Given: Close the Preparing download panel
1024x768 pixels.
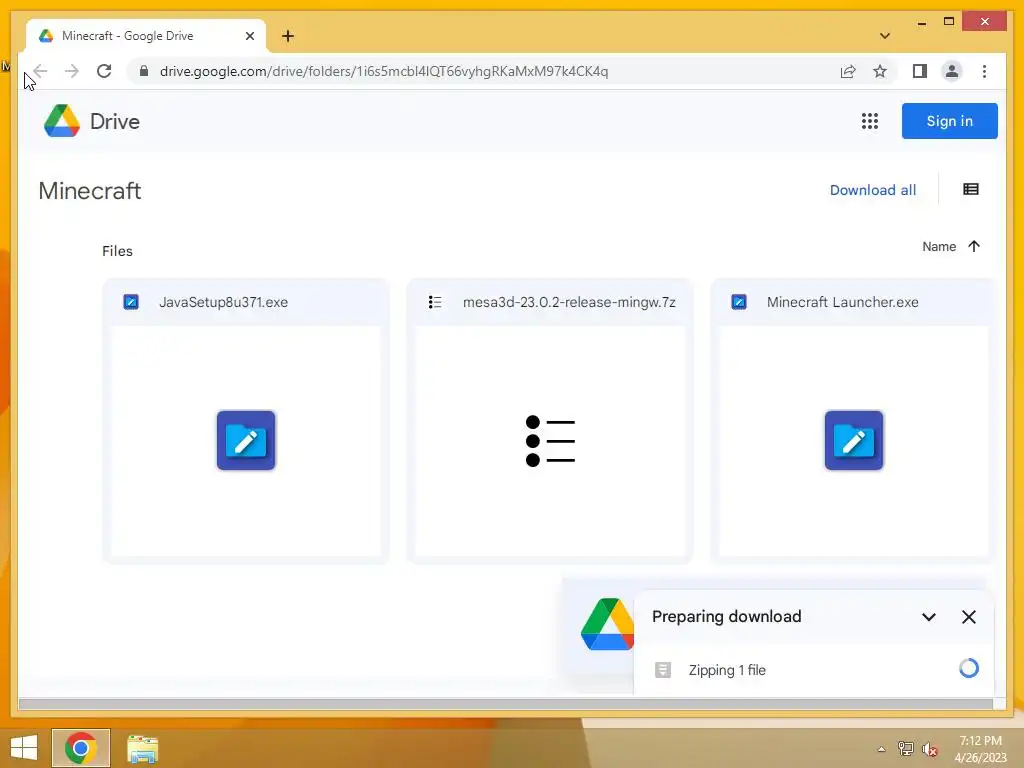Looking at the screenshot, I should (x=968, y=617).
